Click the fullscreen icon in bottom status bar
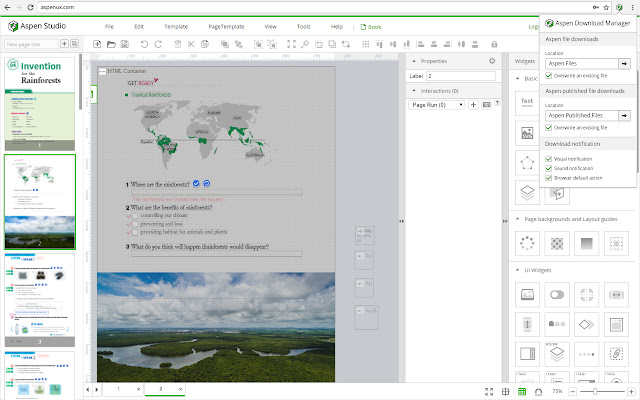Screen dimensions: 640x400 pos(489,391)
